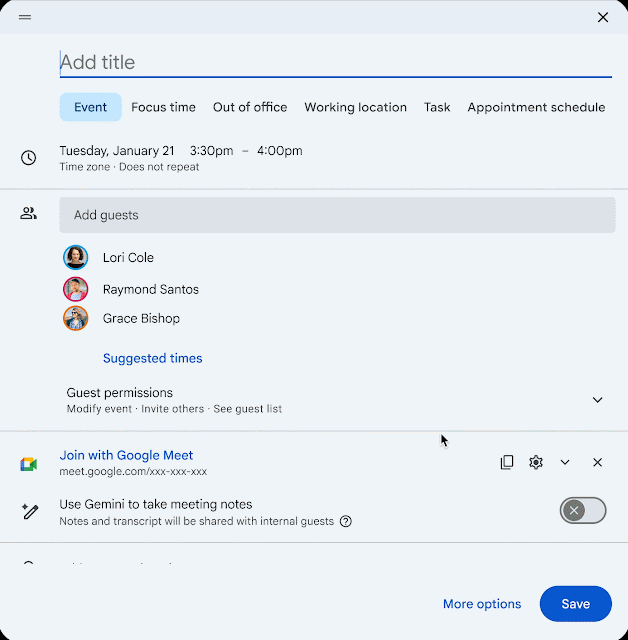Click Grace Bishop's profile picture
This screenshot has width=628, height=640.
(76, 319)
